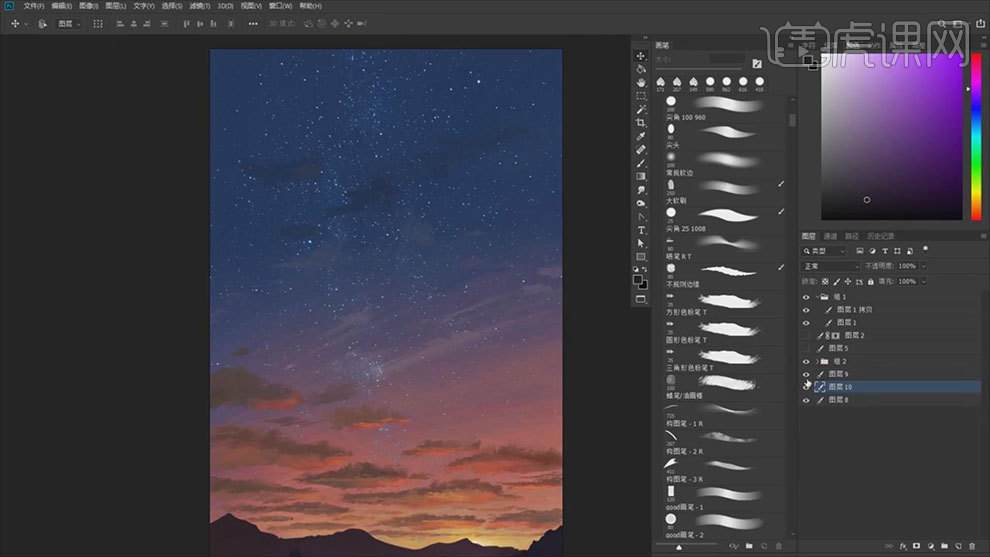Screen dimensions: 990x557
Task: Select the Horizontal Type tool
Action: click(641, 230)
